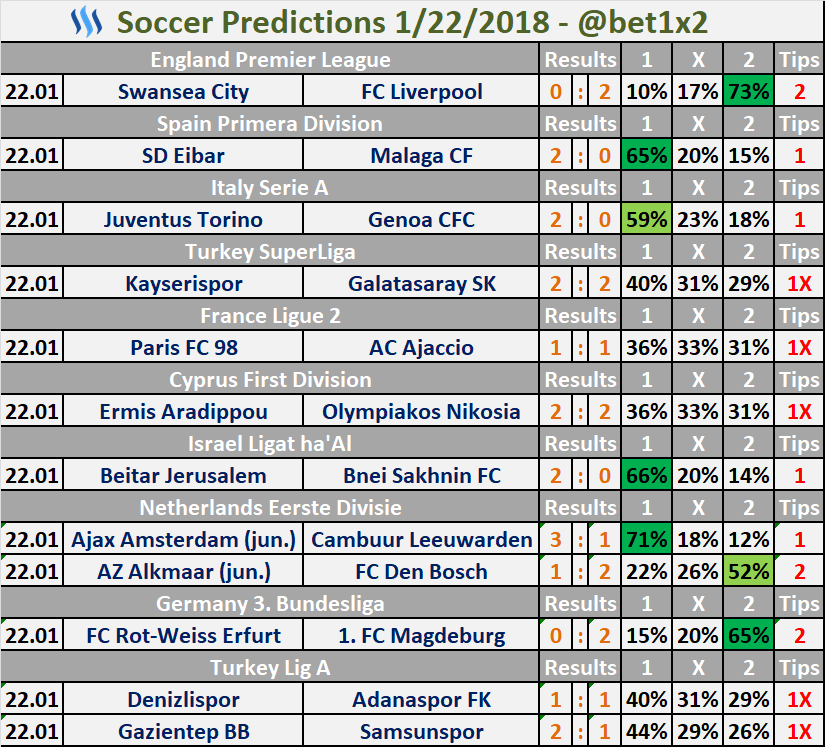Click the Olympiakos Nikosia team name
The image size is (825, 747).
click(x=421, y=411)
